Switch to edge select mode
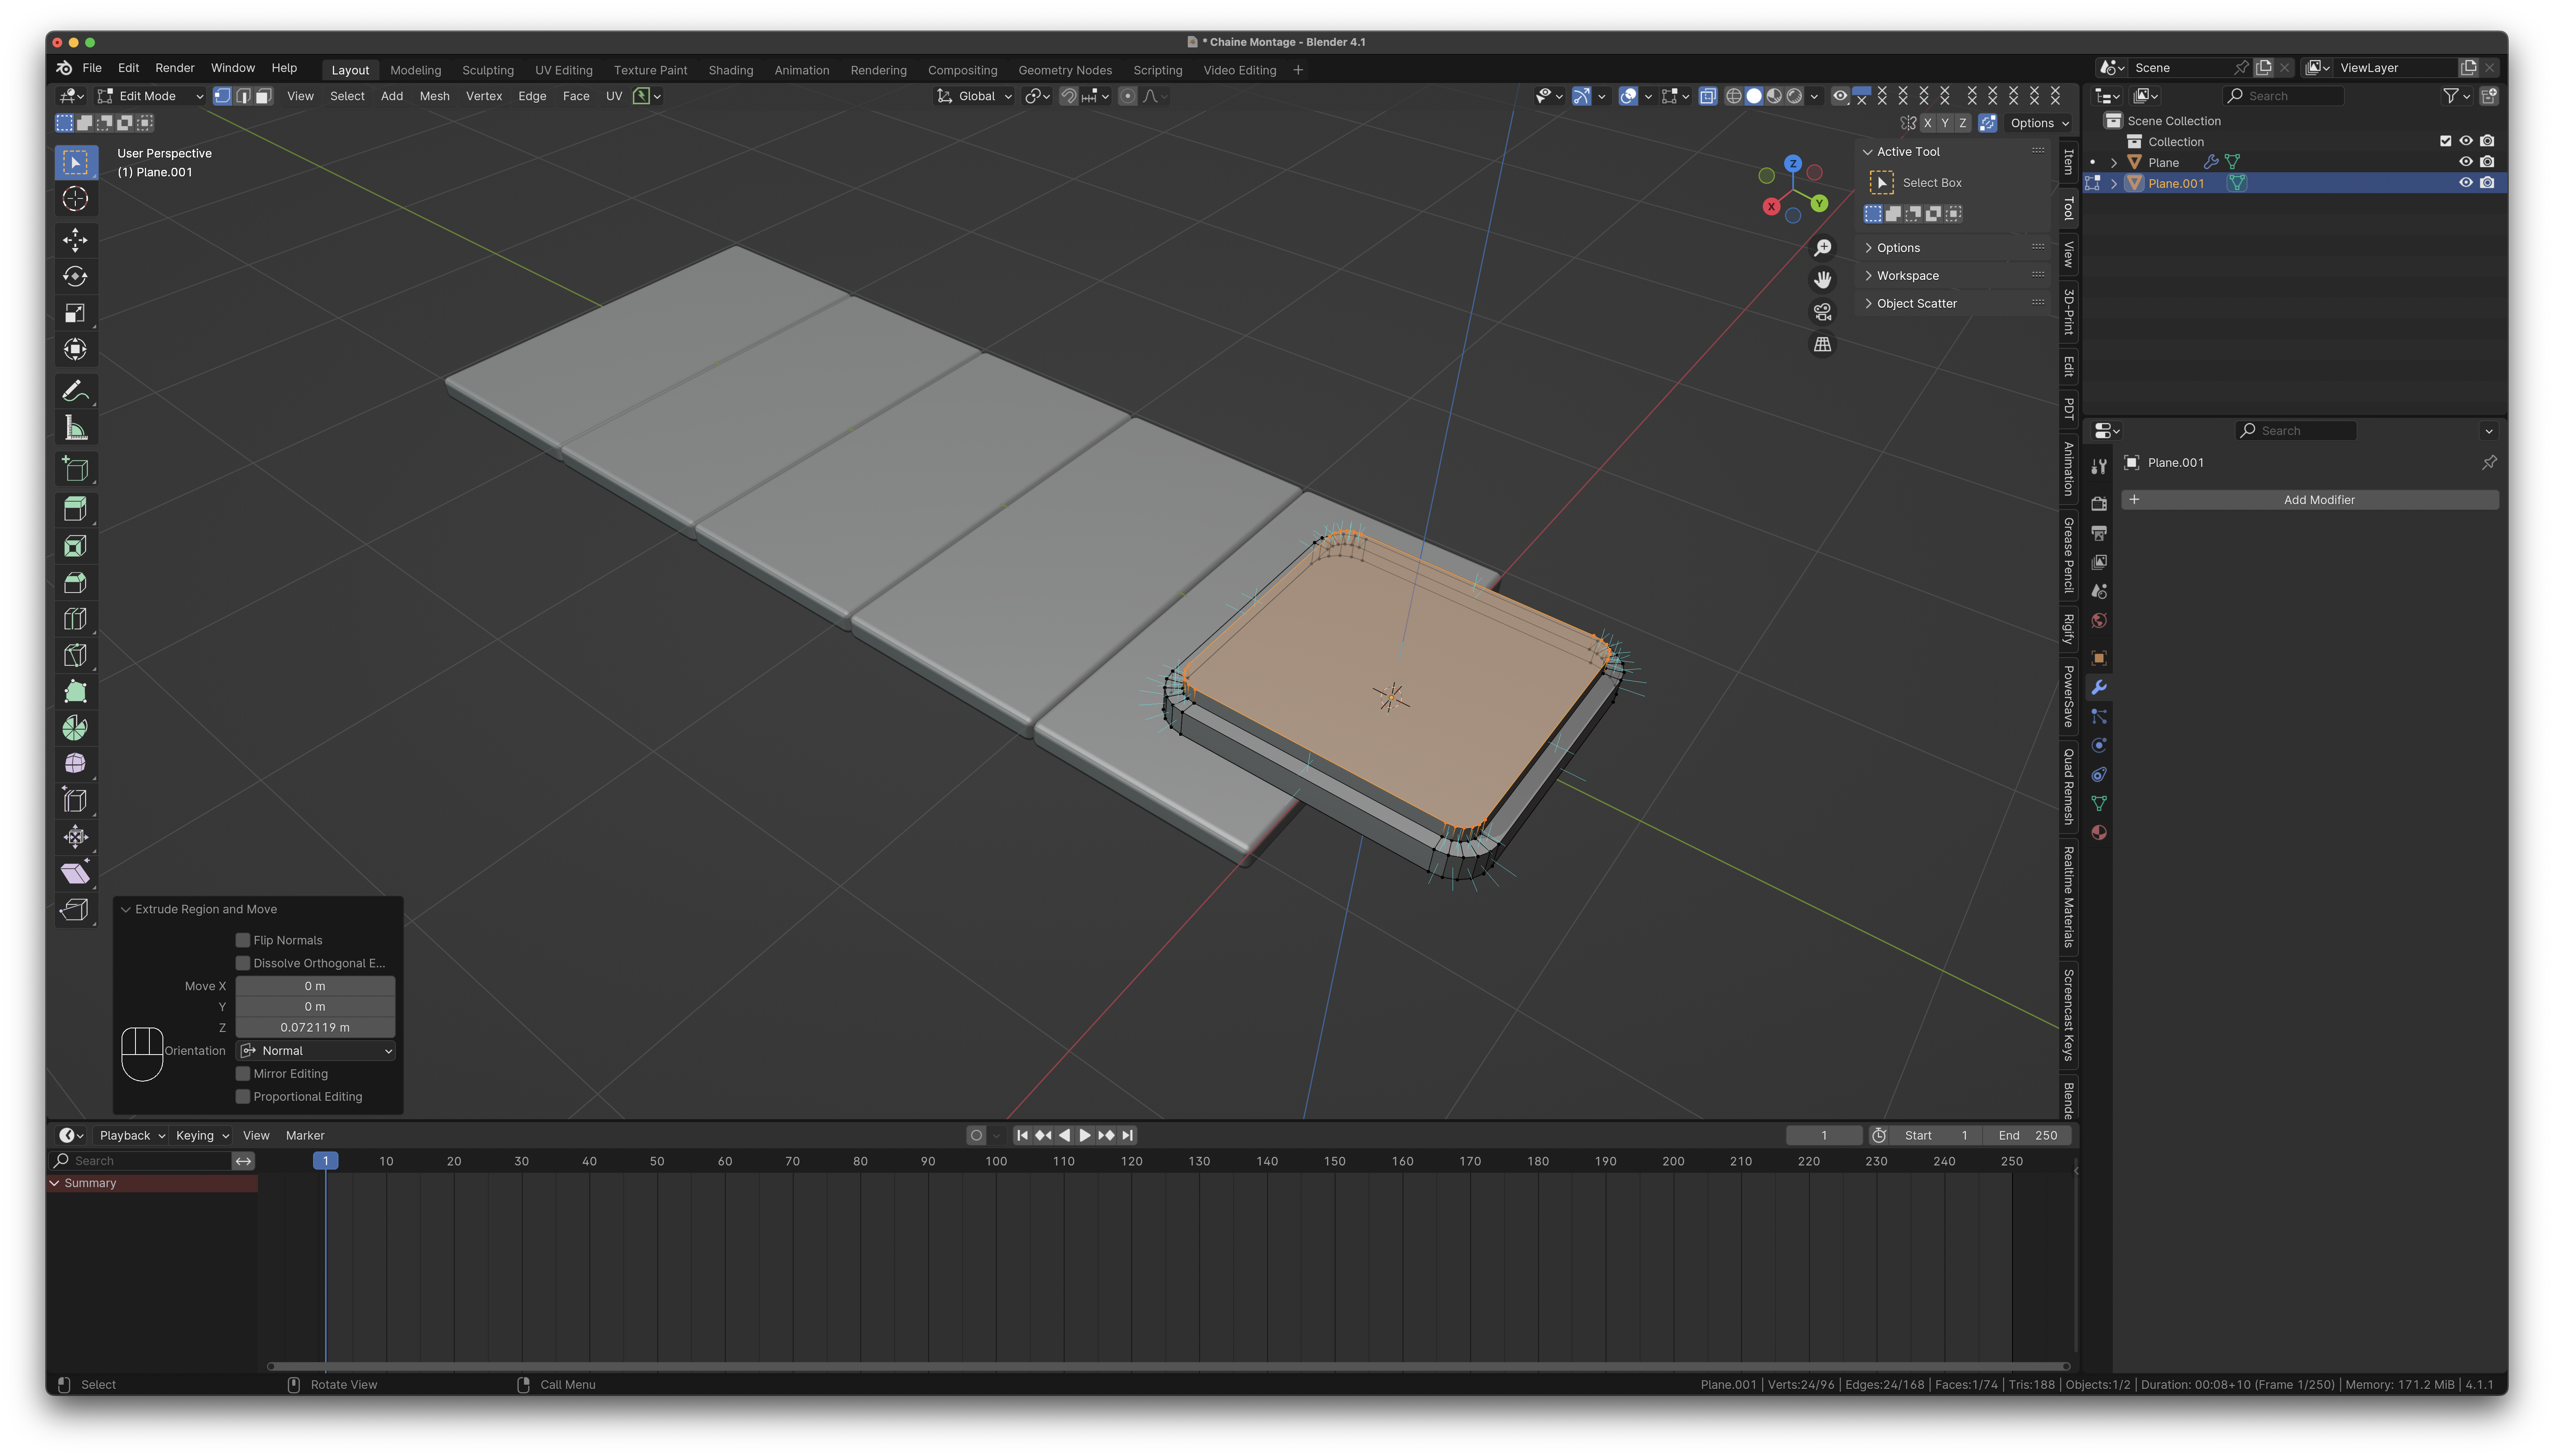Viewport: 2554px width, 1456px height. pos(243,96)
